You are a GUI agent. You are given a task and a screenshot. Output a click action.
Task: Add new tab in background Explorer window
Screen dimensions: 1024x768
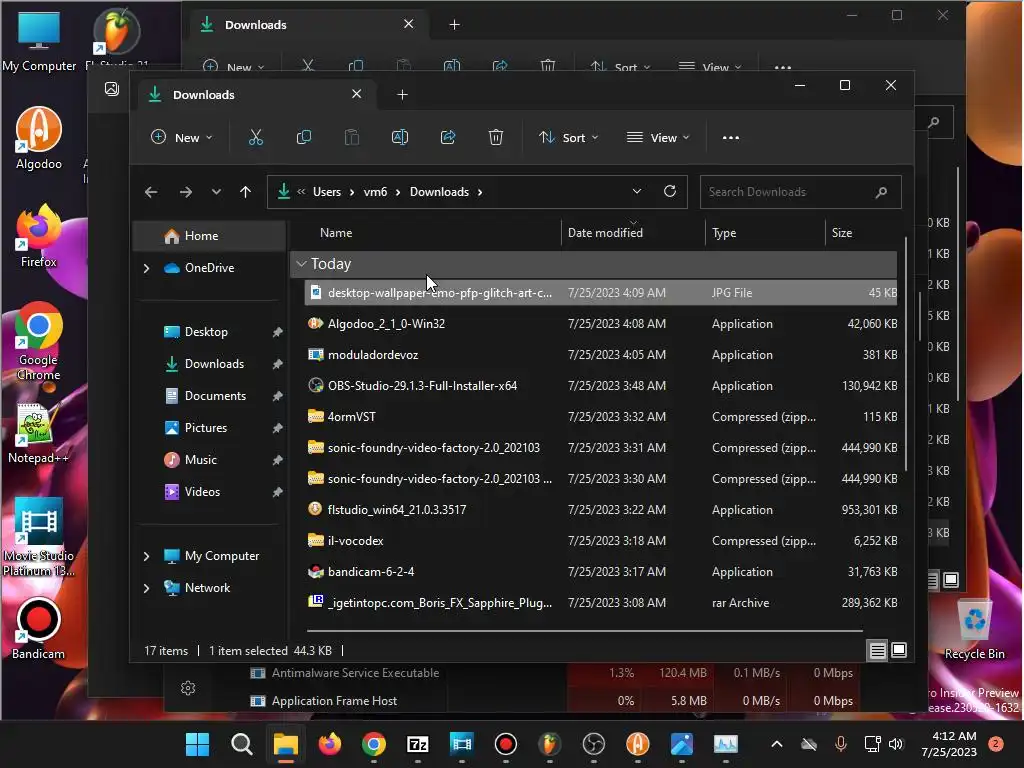455,25
